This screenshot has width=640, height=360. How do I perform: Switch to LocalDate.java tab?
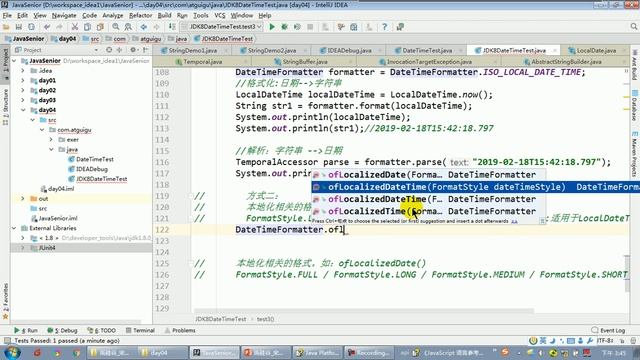pos(596,50)
